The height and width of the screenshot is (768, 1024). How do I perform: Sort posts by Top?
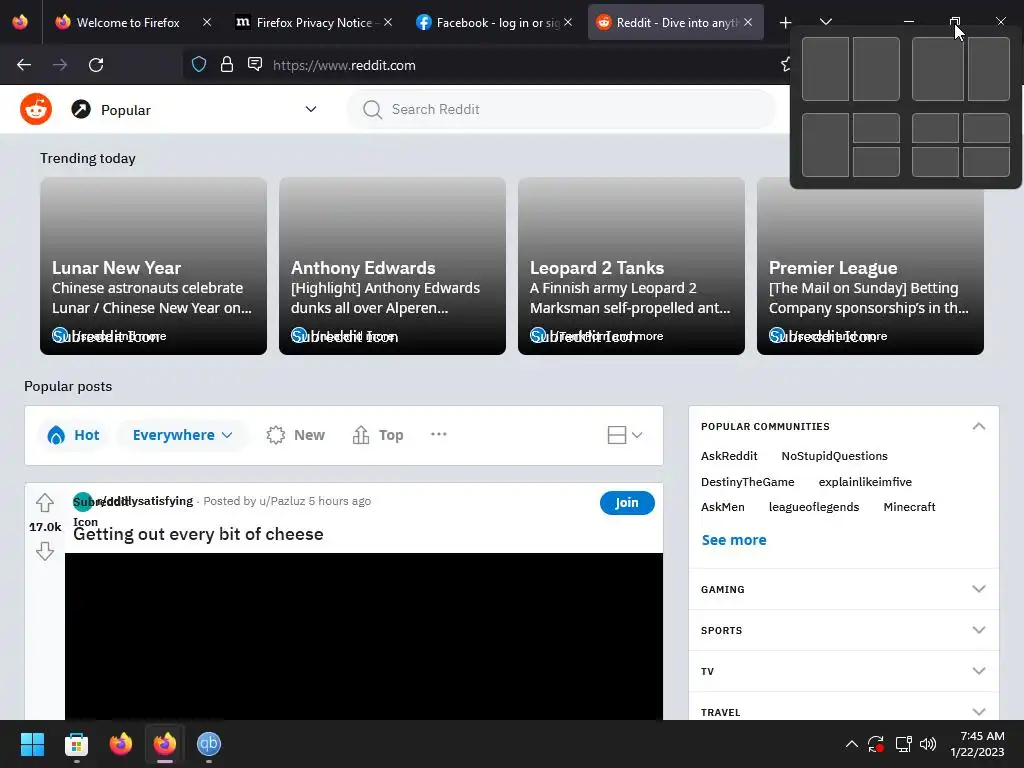click(x=378, y=435)
